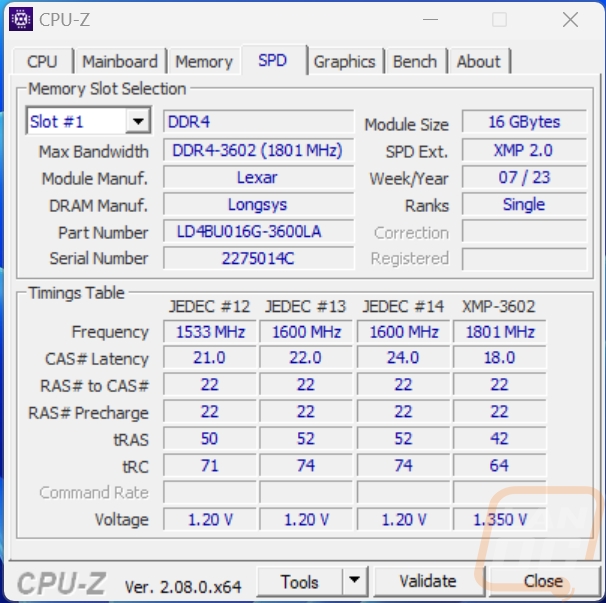
Task: Click the XMP tRAS value 42
Action: click(500, 438)
